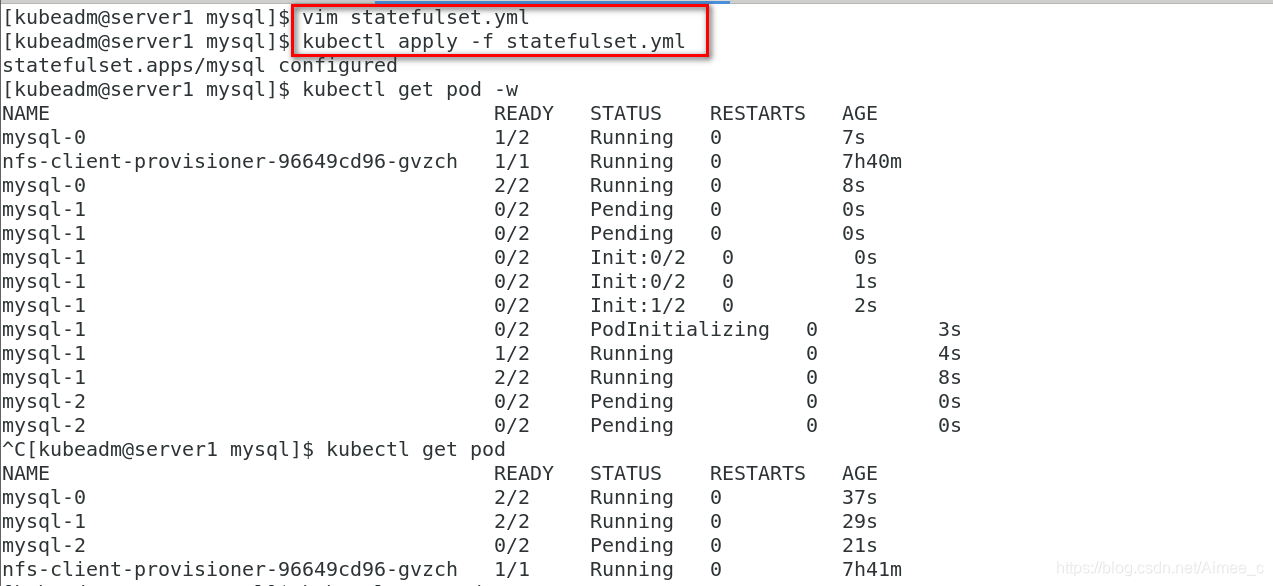Click the first READY column header
Image resolution: width=1273 pixels, height=586 pixels.
click(524, 114)
